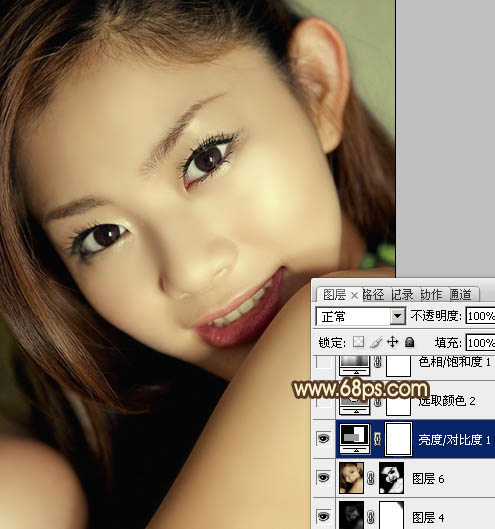Select the 色相/饱和度 1 layer mask
Screen dimensions: 495x529
pyautogui.click(x=398, y=365)
